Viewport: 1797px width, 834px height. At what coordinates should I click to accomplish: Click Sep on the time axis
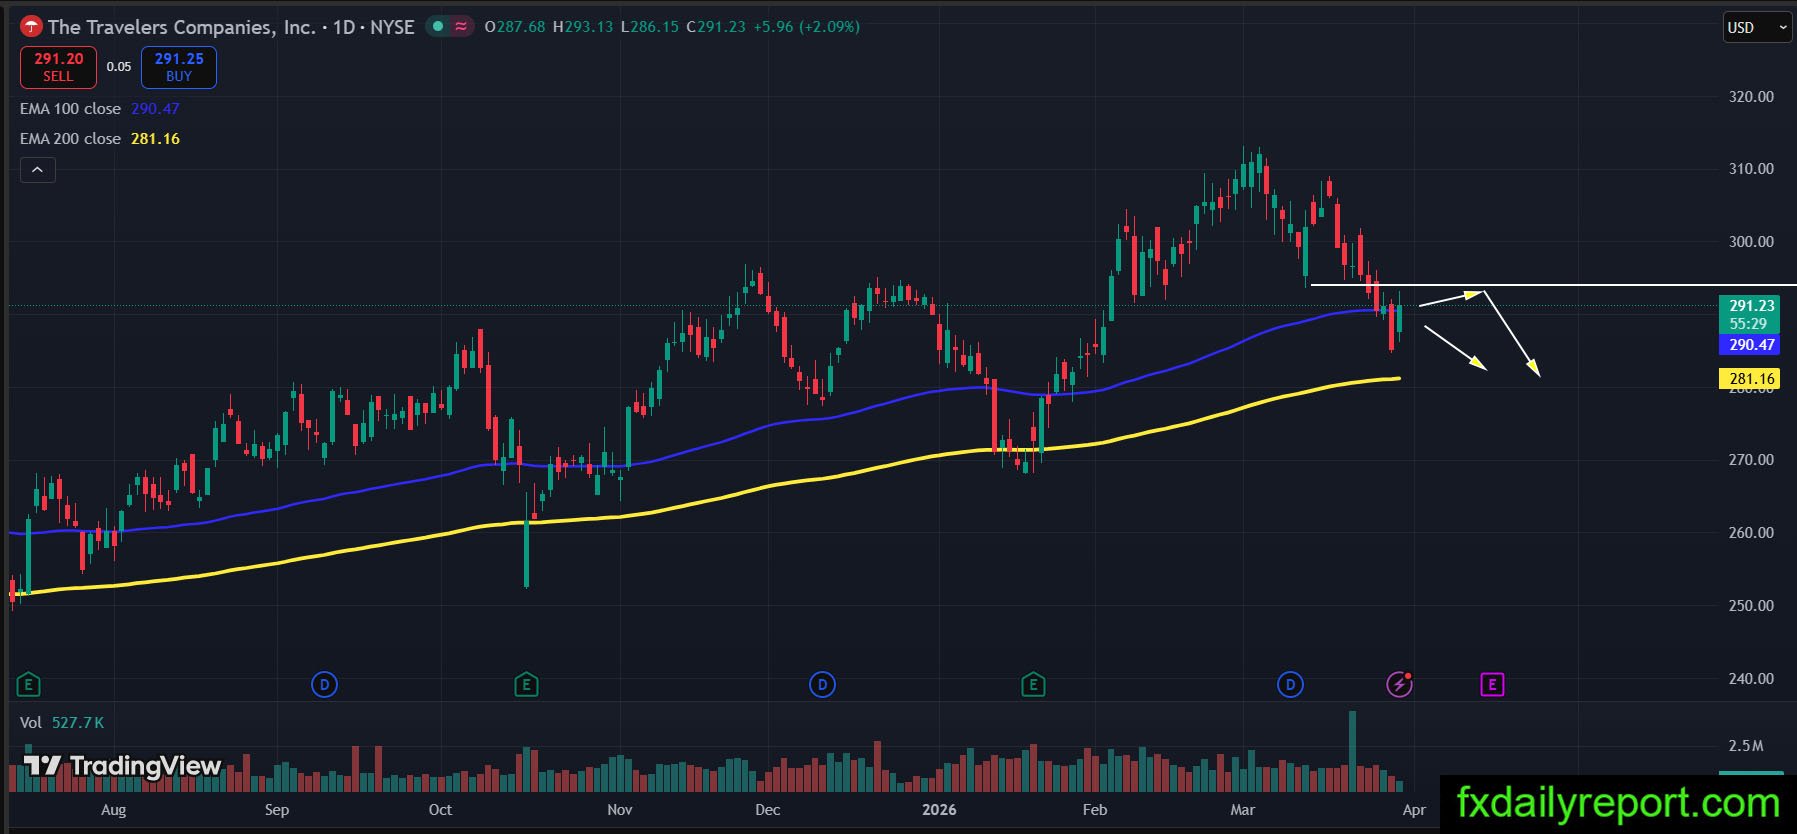point(277,810)
